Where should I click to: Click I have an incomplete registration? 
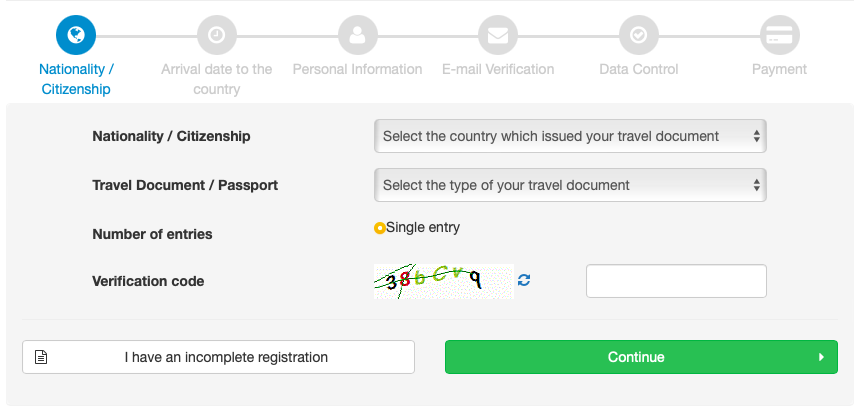point(226,357)
